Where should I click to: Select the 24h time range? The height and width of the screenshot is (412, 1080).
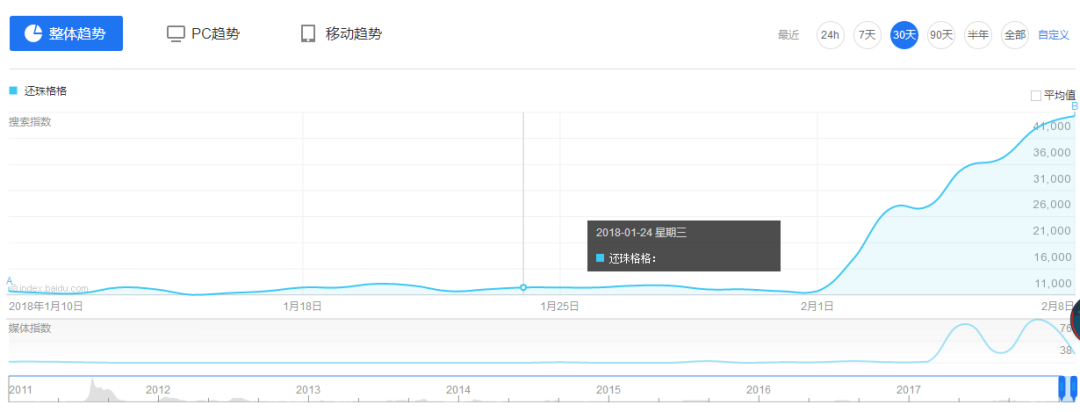830,34
